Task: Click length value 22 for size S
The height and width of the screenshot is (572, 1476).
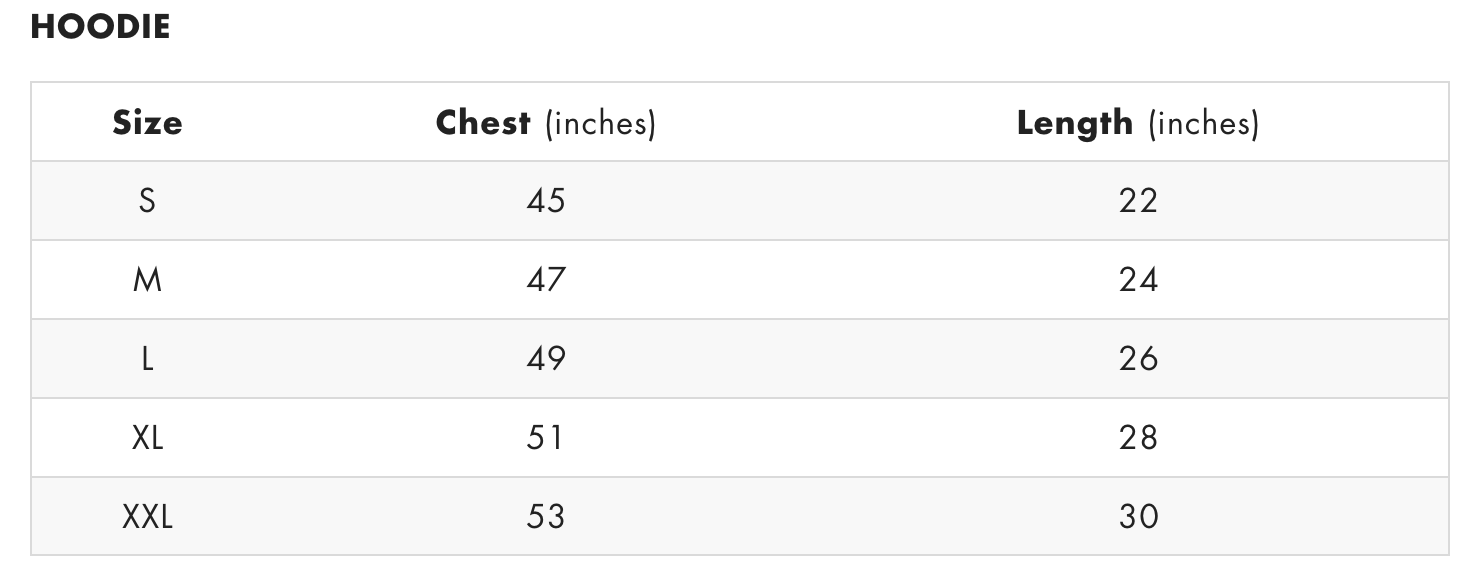Action: pos(1138,201)
